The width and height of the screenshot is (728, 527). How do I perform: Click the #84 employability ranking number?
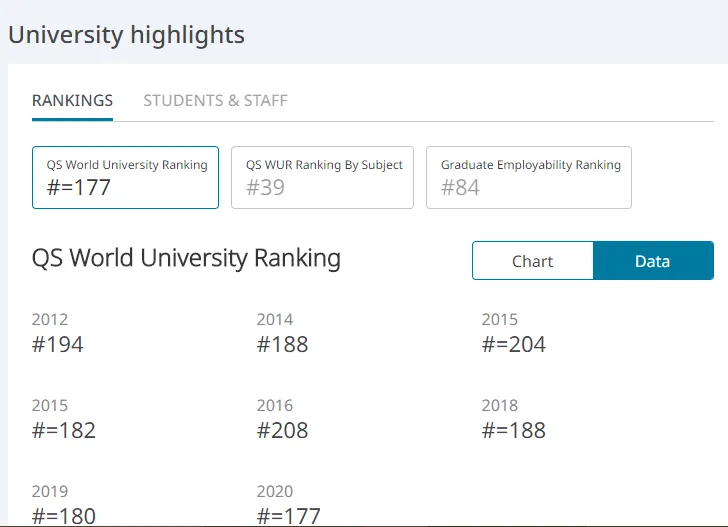(x=460, y=188)
